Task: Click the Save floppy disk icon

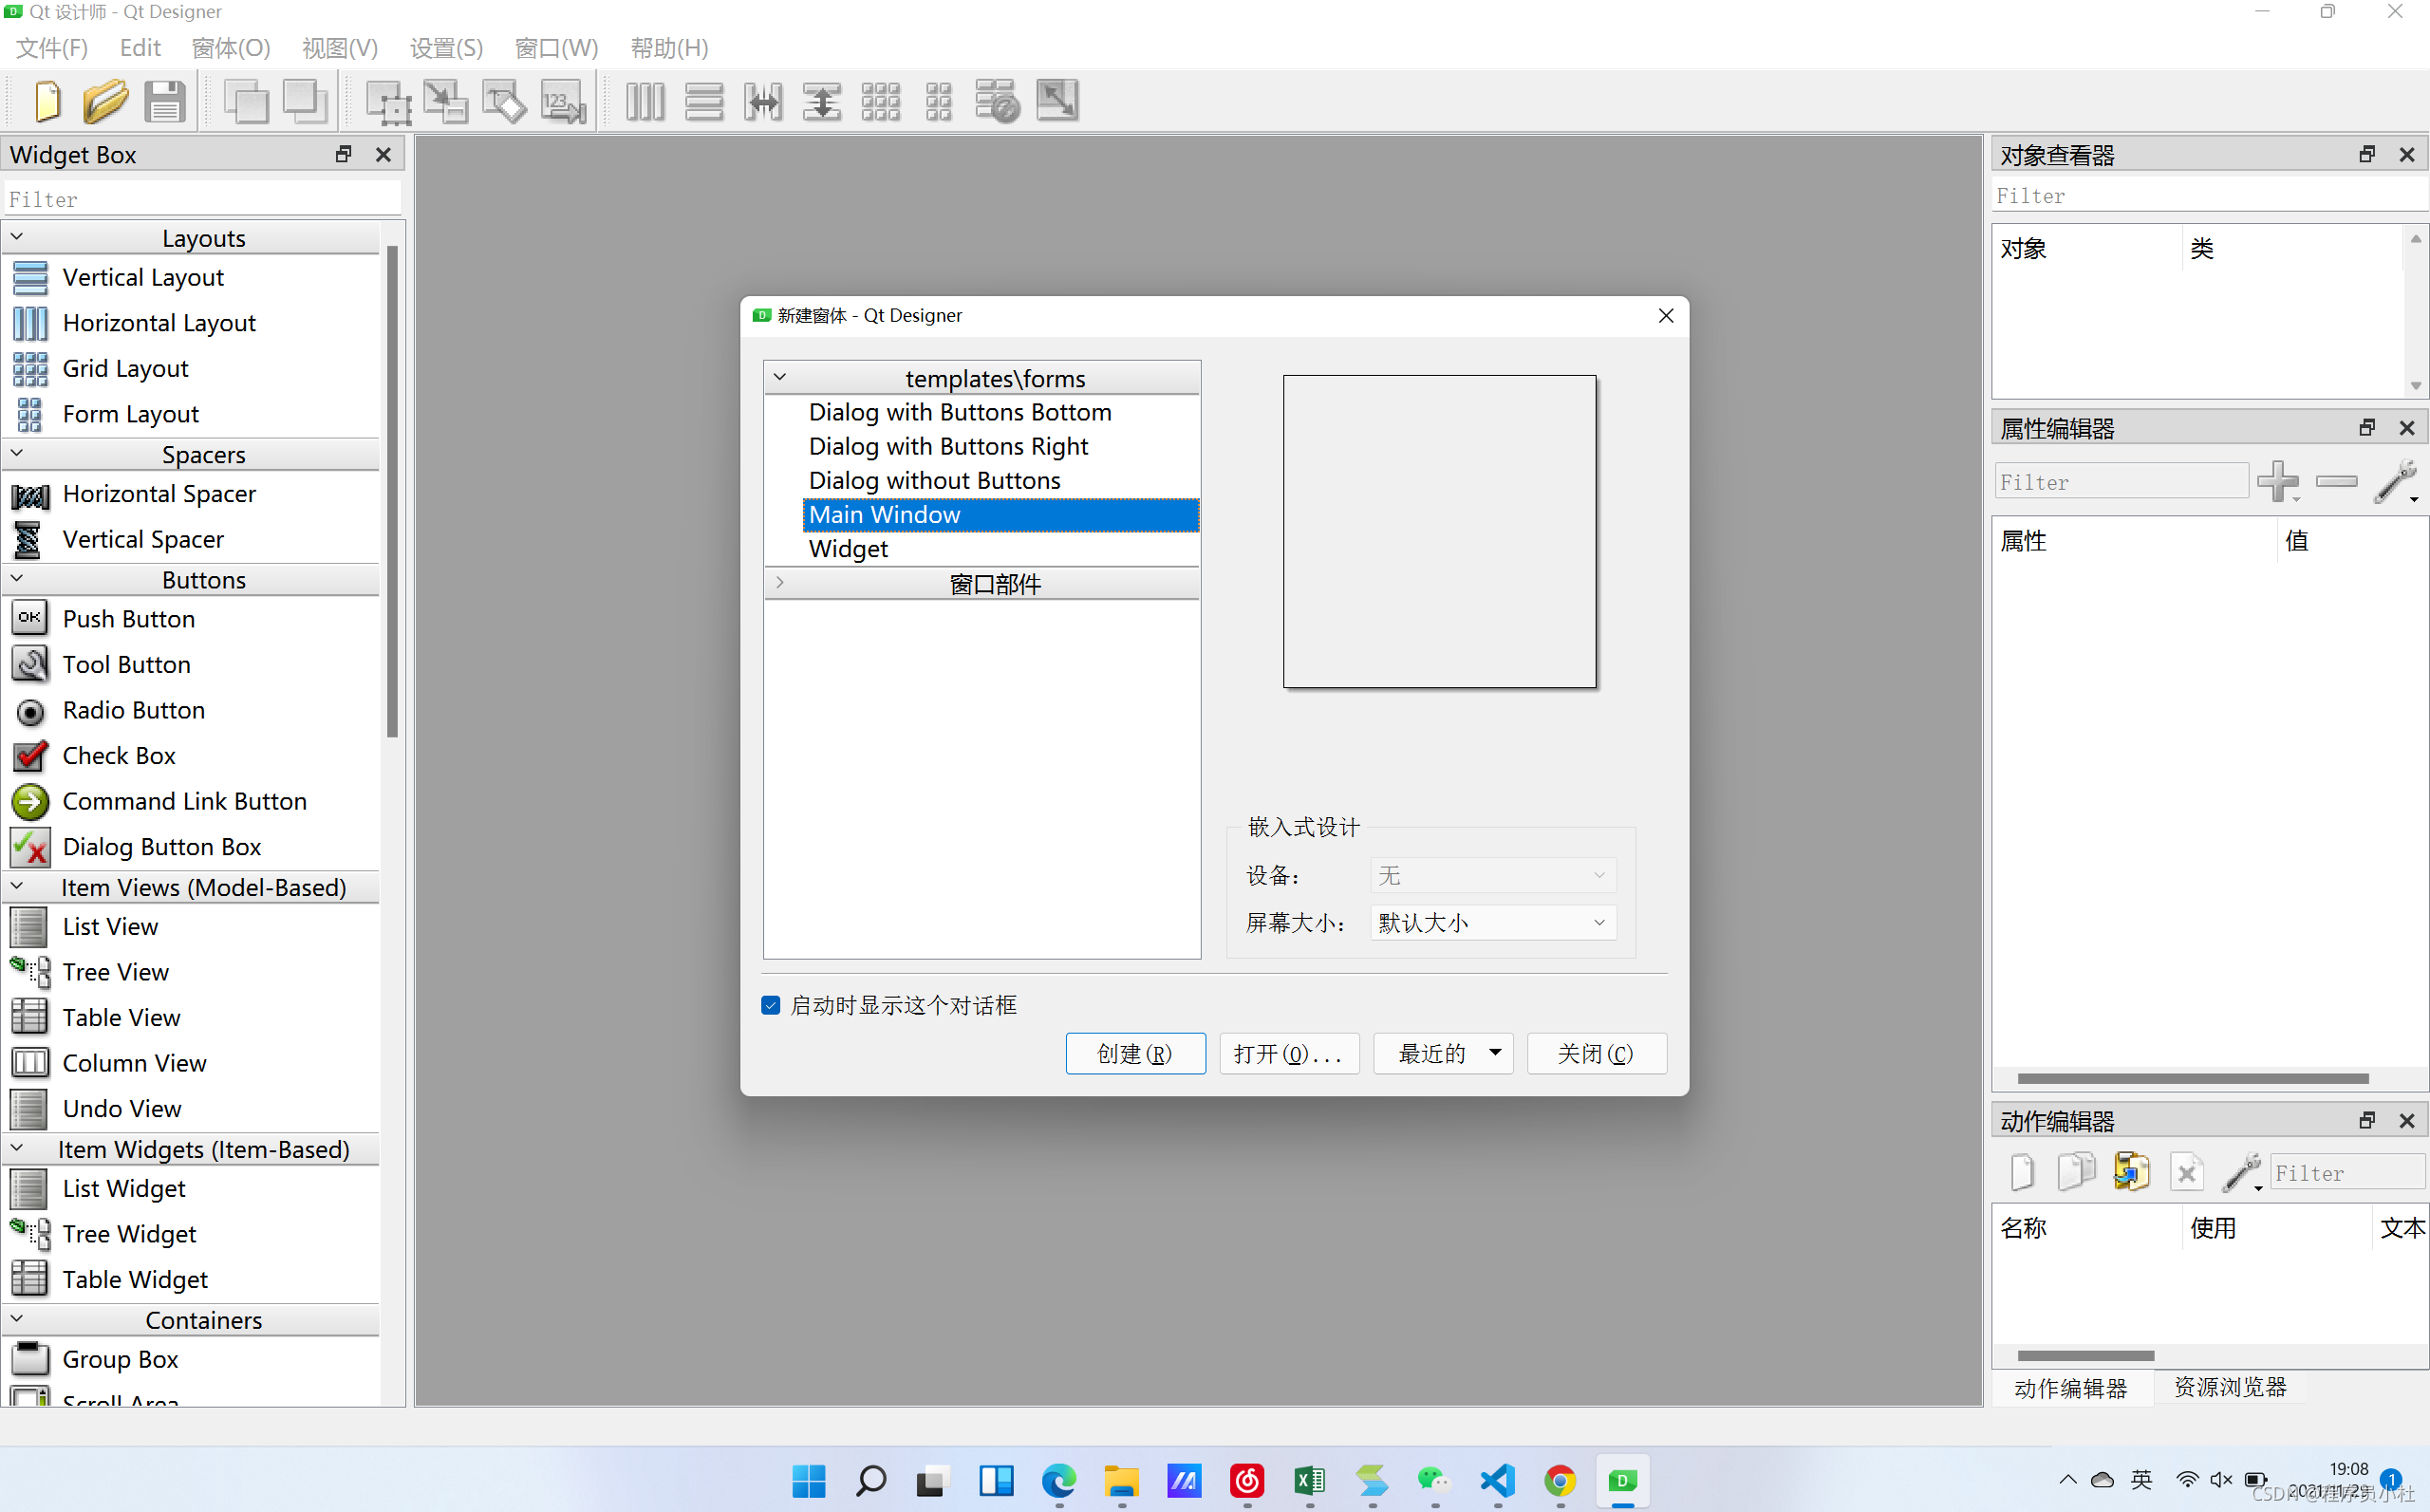Action: [164, 101]
